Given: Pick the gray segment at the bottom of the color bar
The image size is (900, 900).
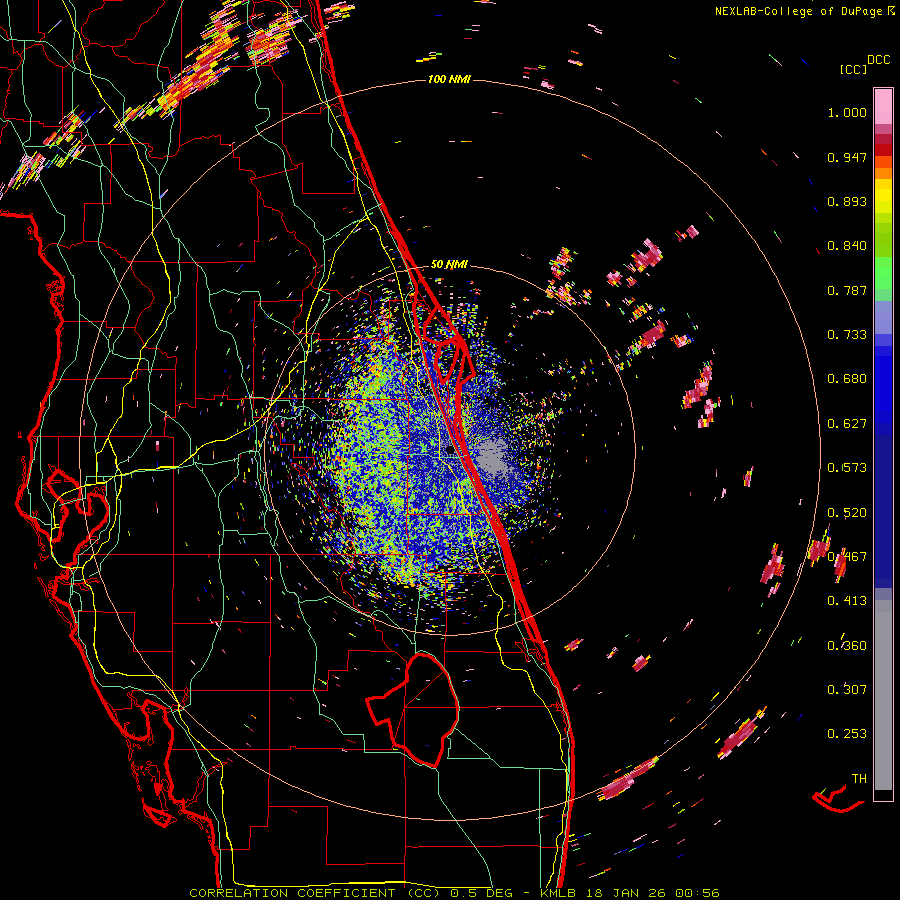Looking at the screenshot, I should (x=883, y=695).
